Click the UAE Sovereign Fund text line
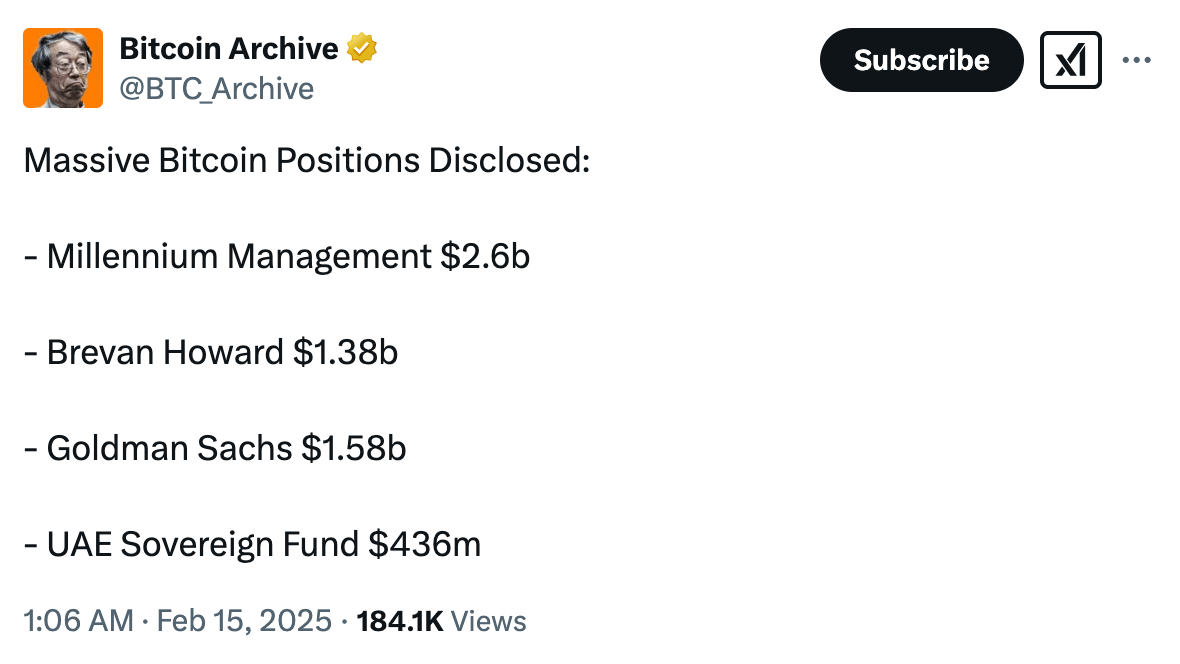The width and height of the screenshot is (1180, 664). pos(252,545)
